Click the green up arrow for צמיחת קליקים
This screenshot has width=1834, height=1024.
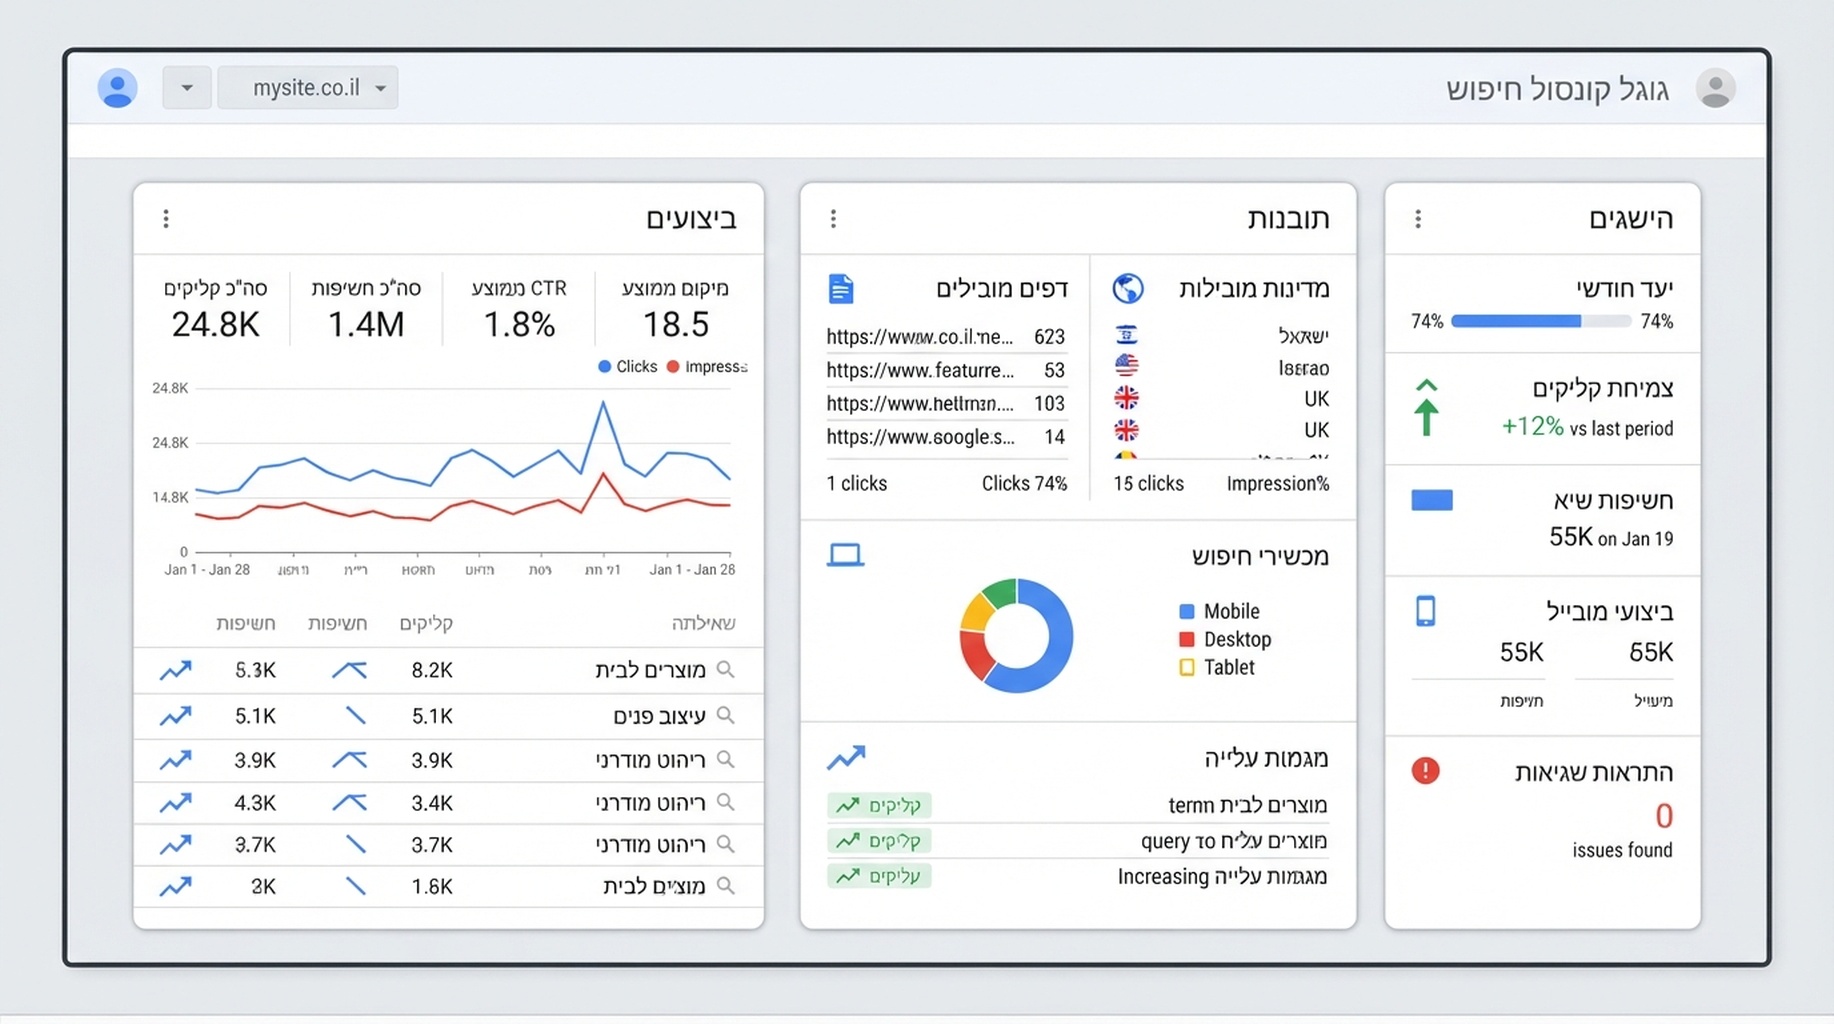1427,407
